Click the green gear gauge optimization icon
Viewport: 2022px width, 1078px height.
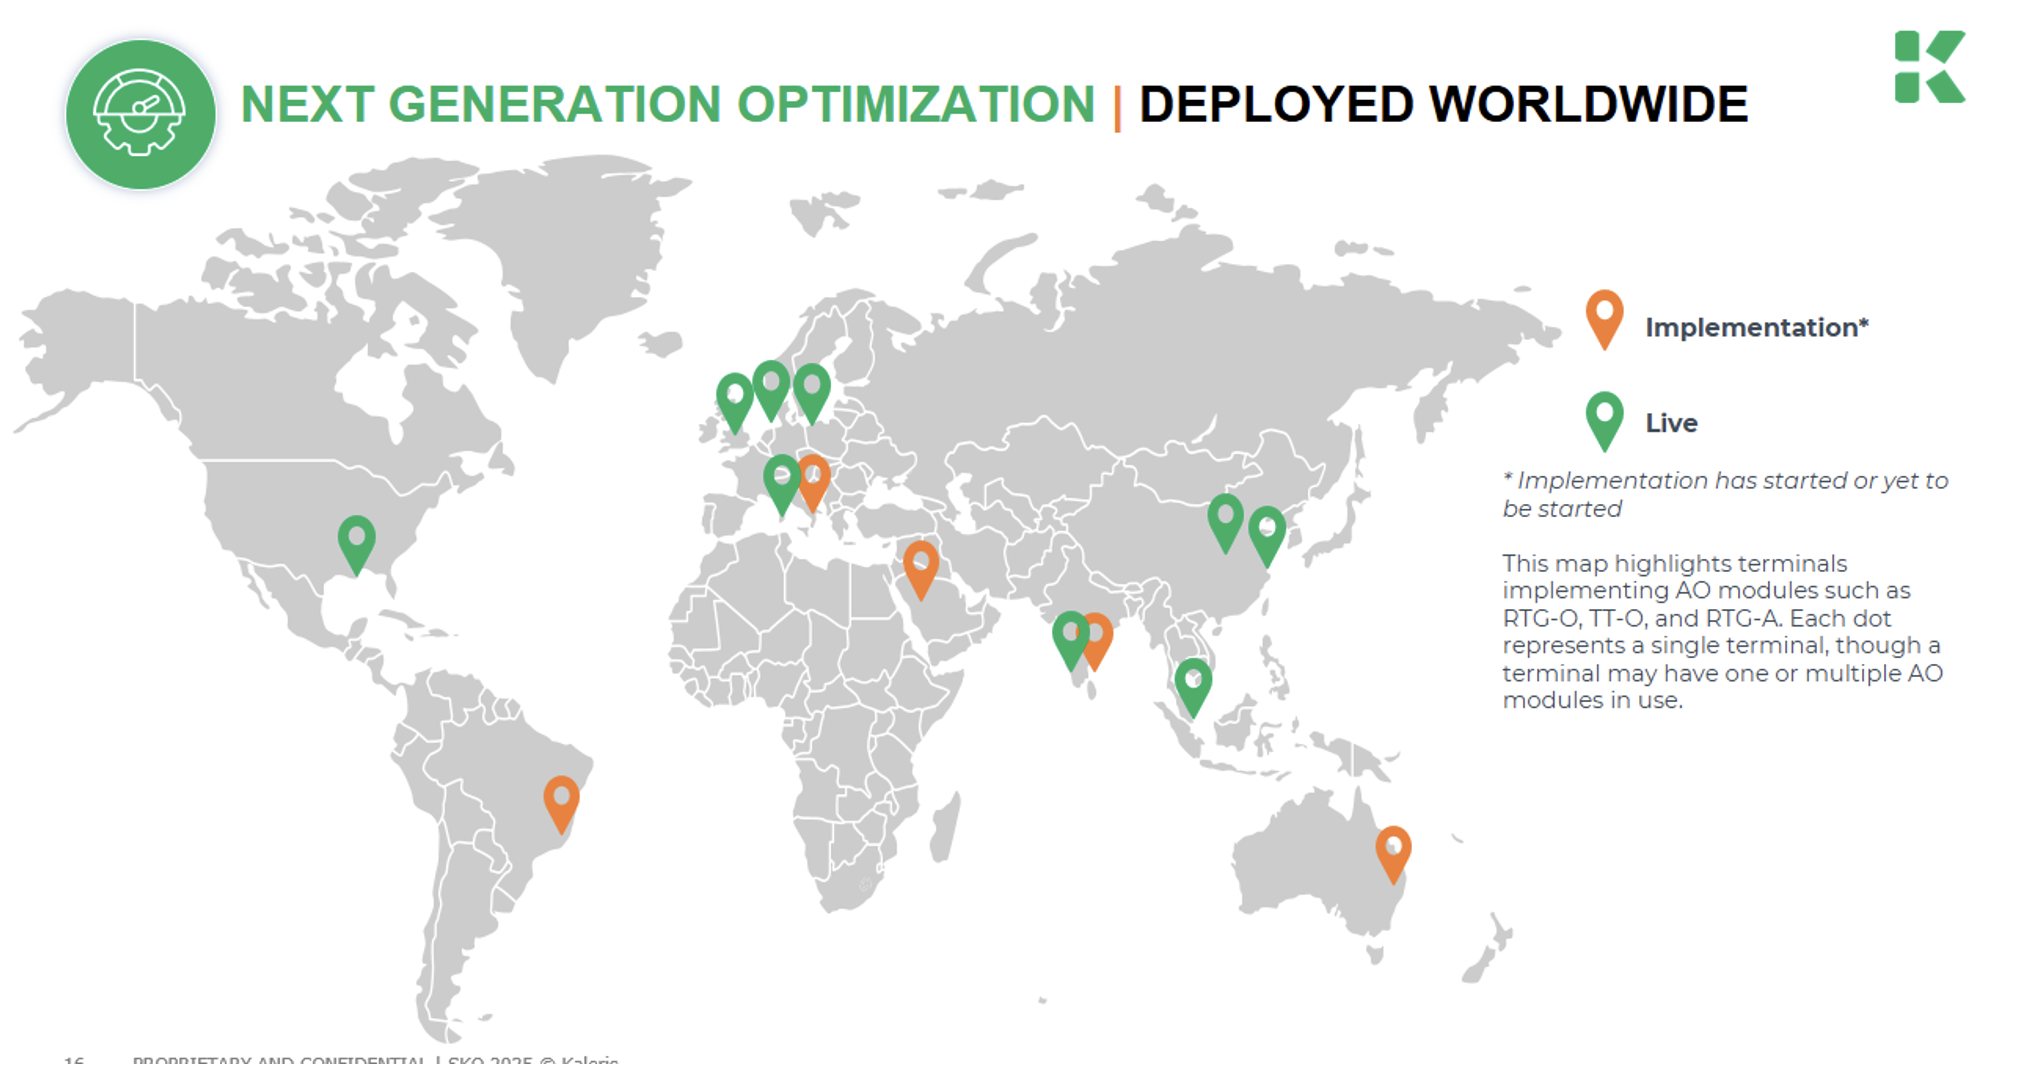click(140, 114)
